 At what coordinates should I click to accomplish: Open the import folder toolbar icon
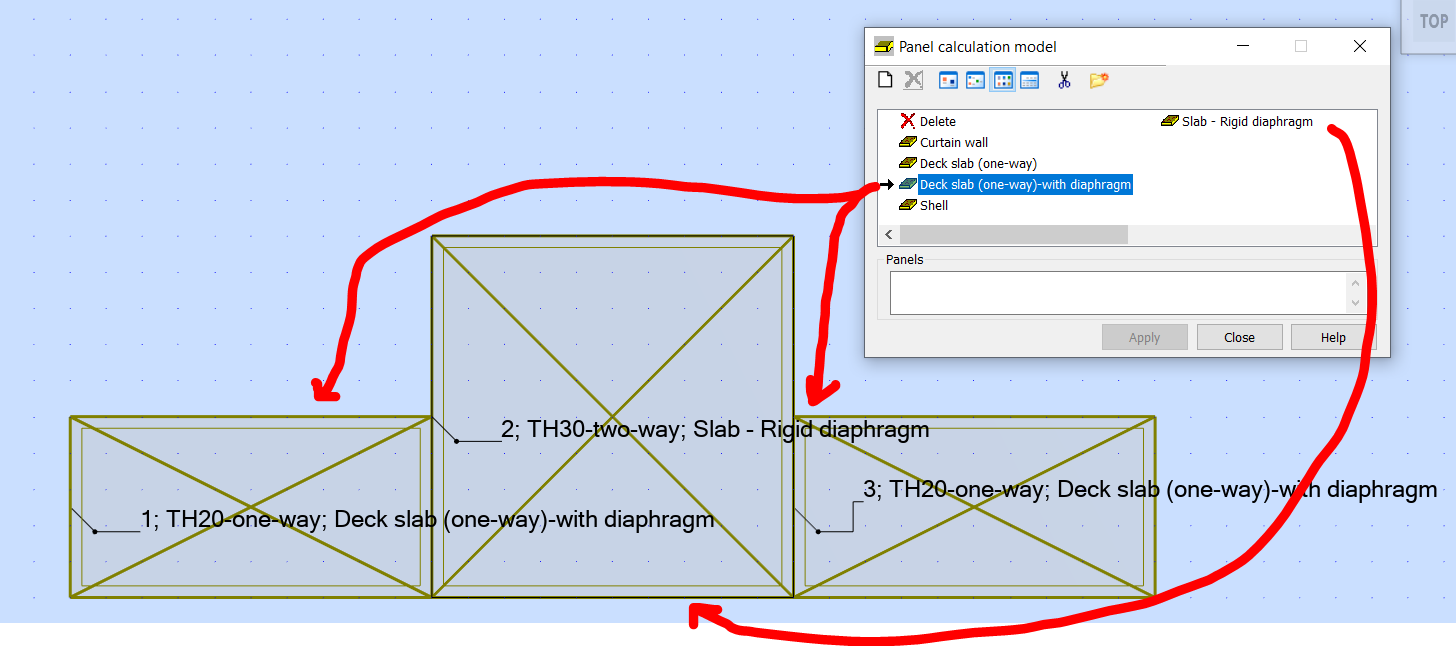tap(1097, 79)
